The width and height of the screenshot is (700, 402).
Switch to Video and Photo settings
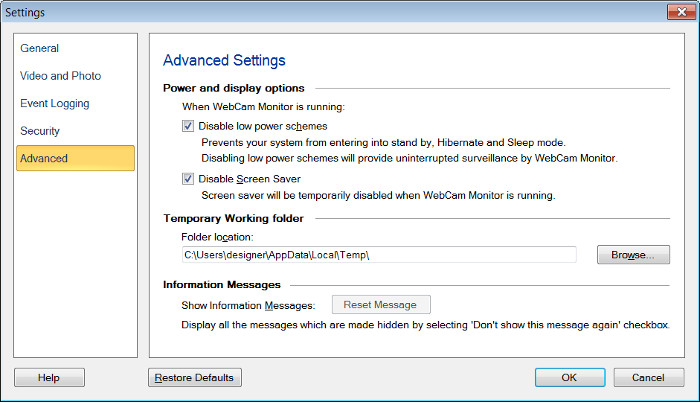(60, 76)
